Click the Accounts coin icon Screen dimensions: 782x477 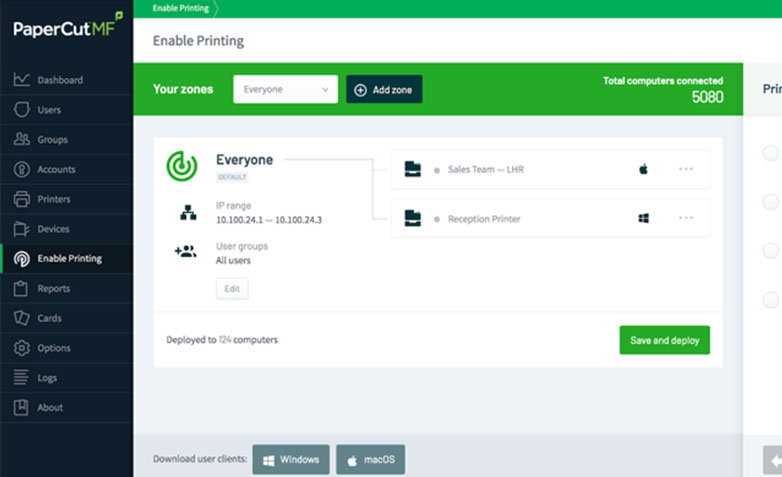pyautogui.click(x=21, y=169)
